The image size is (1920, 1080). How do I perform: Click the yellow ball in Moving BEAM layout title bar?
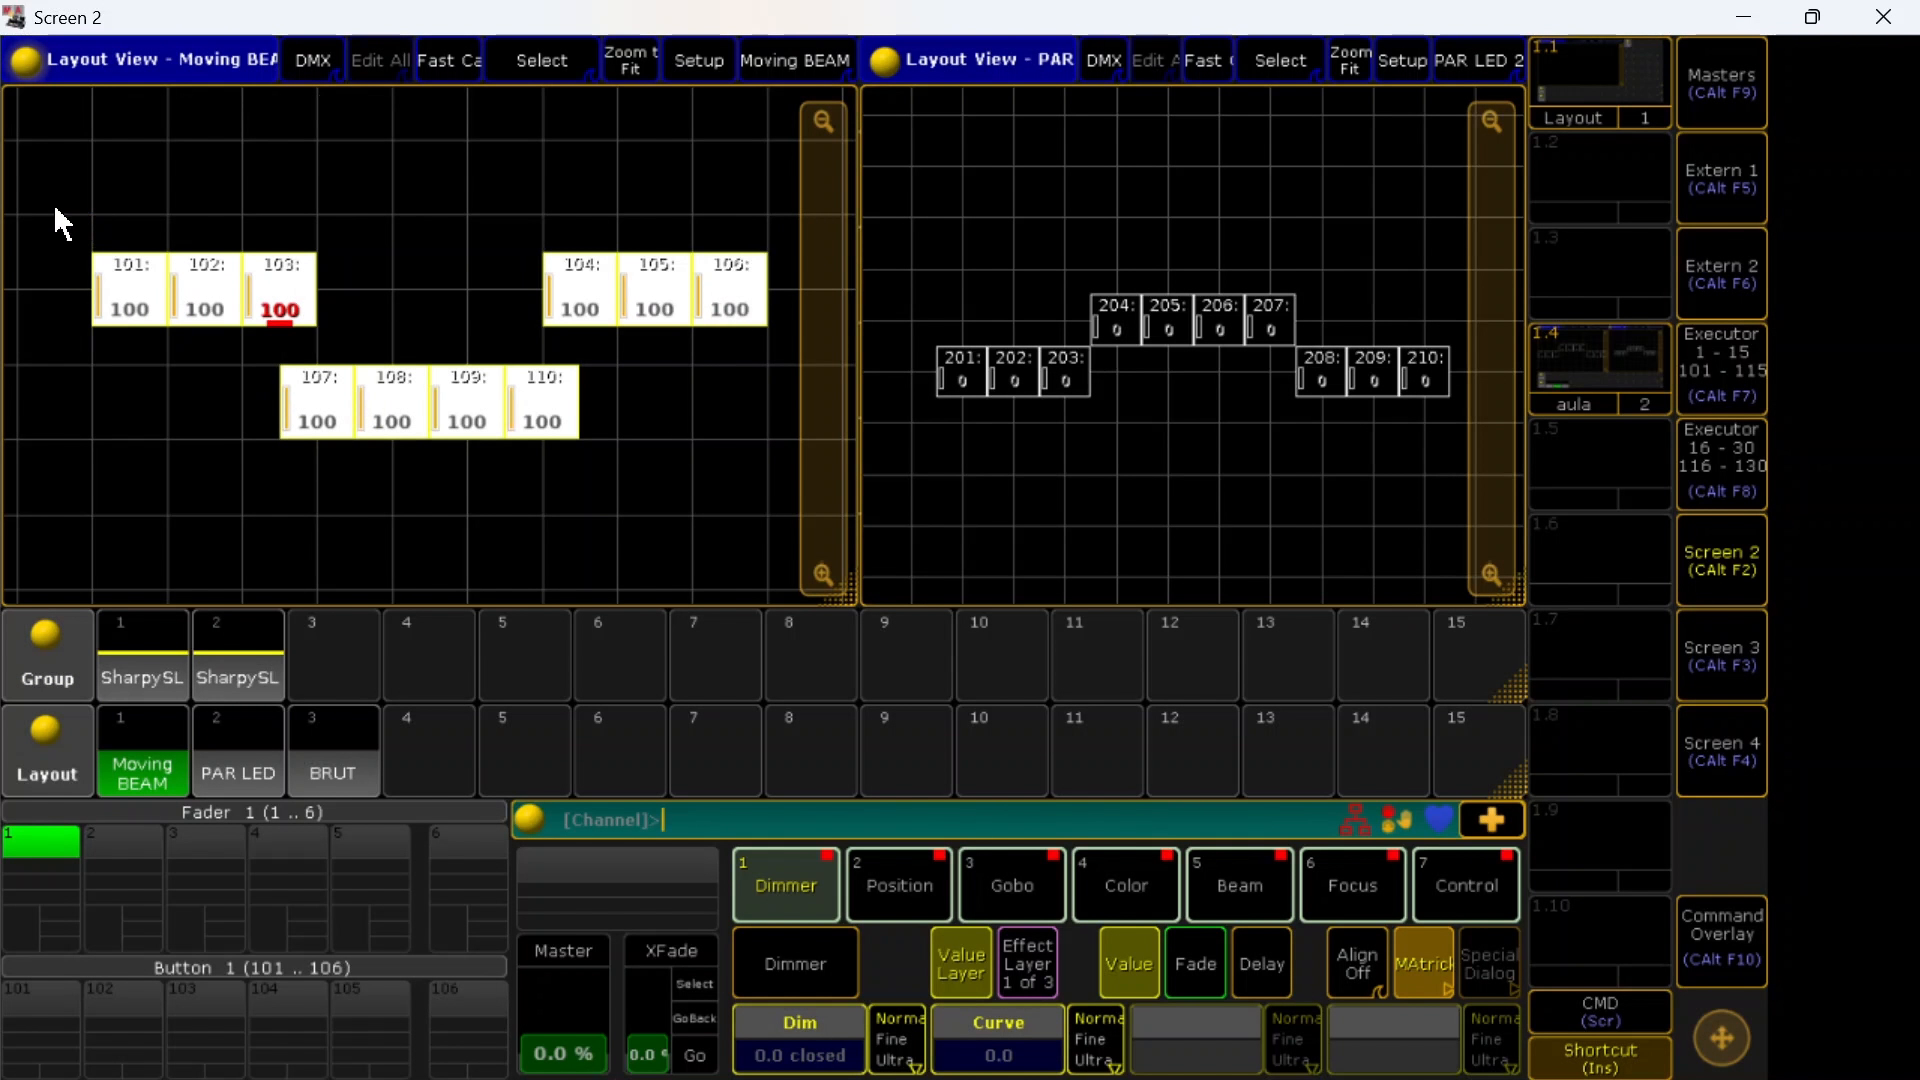[x=26, y=61]
